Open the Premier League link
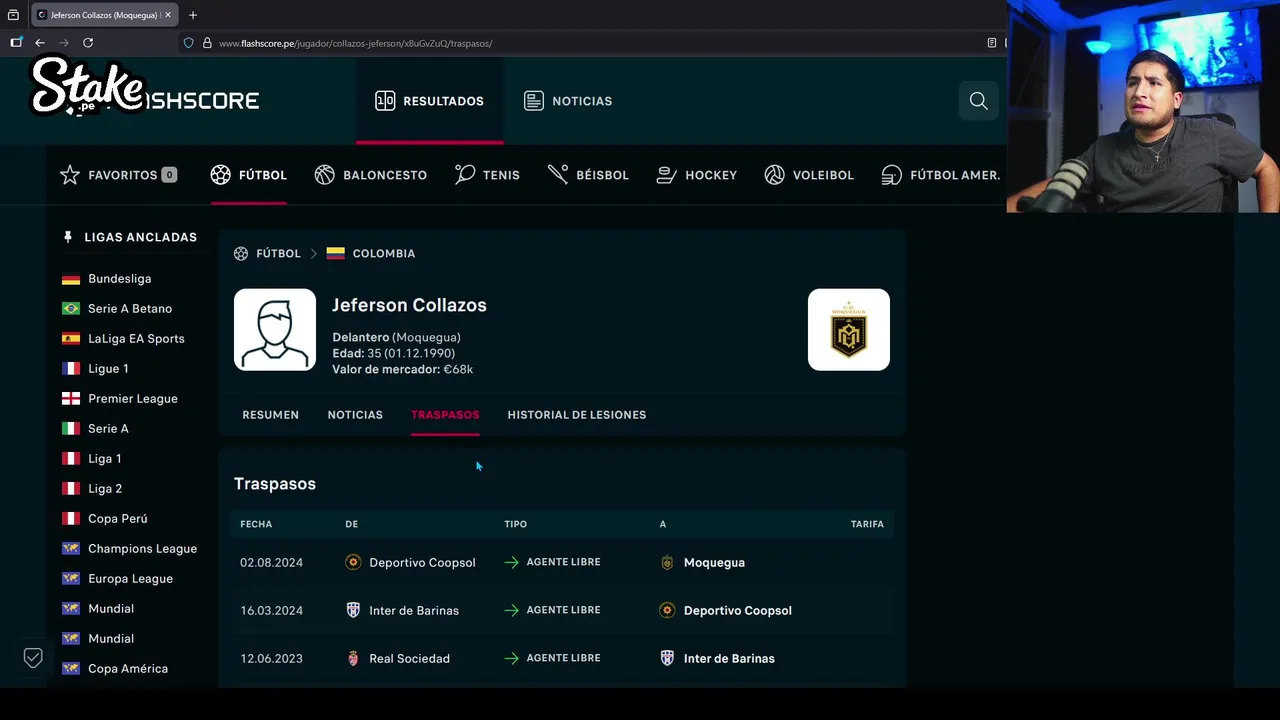The height and width of the screenshot is (720, 1280). [133, 399]
